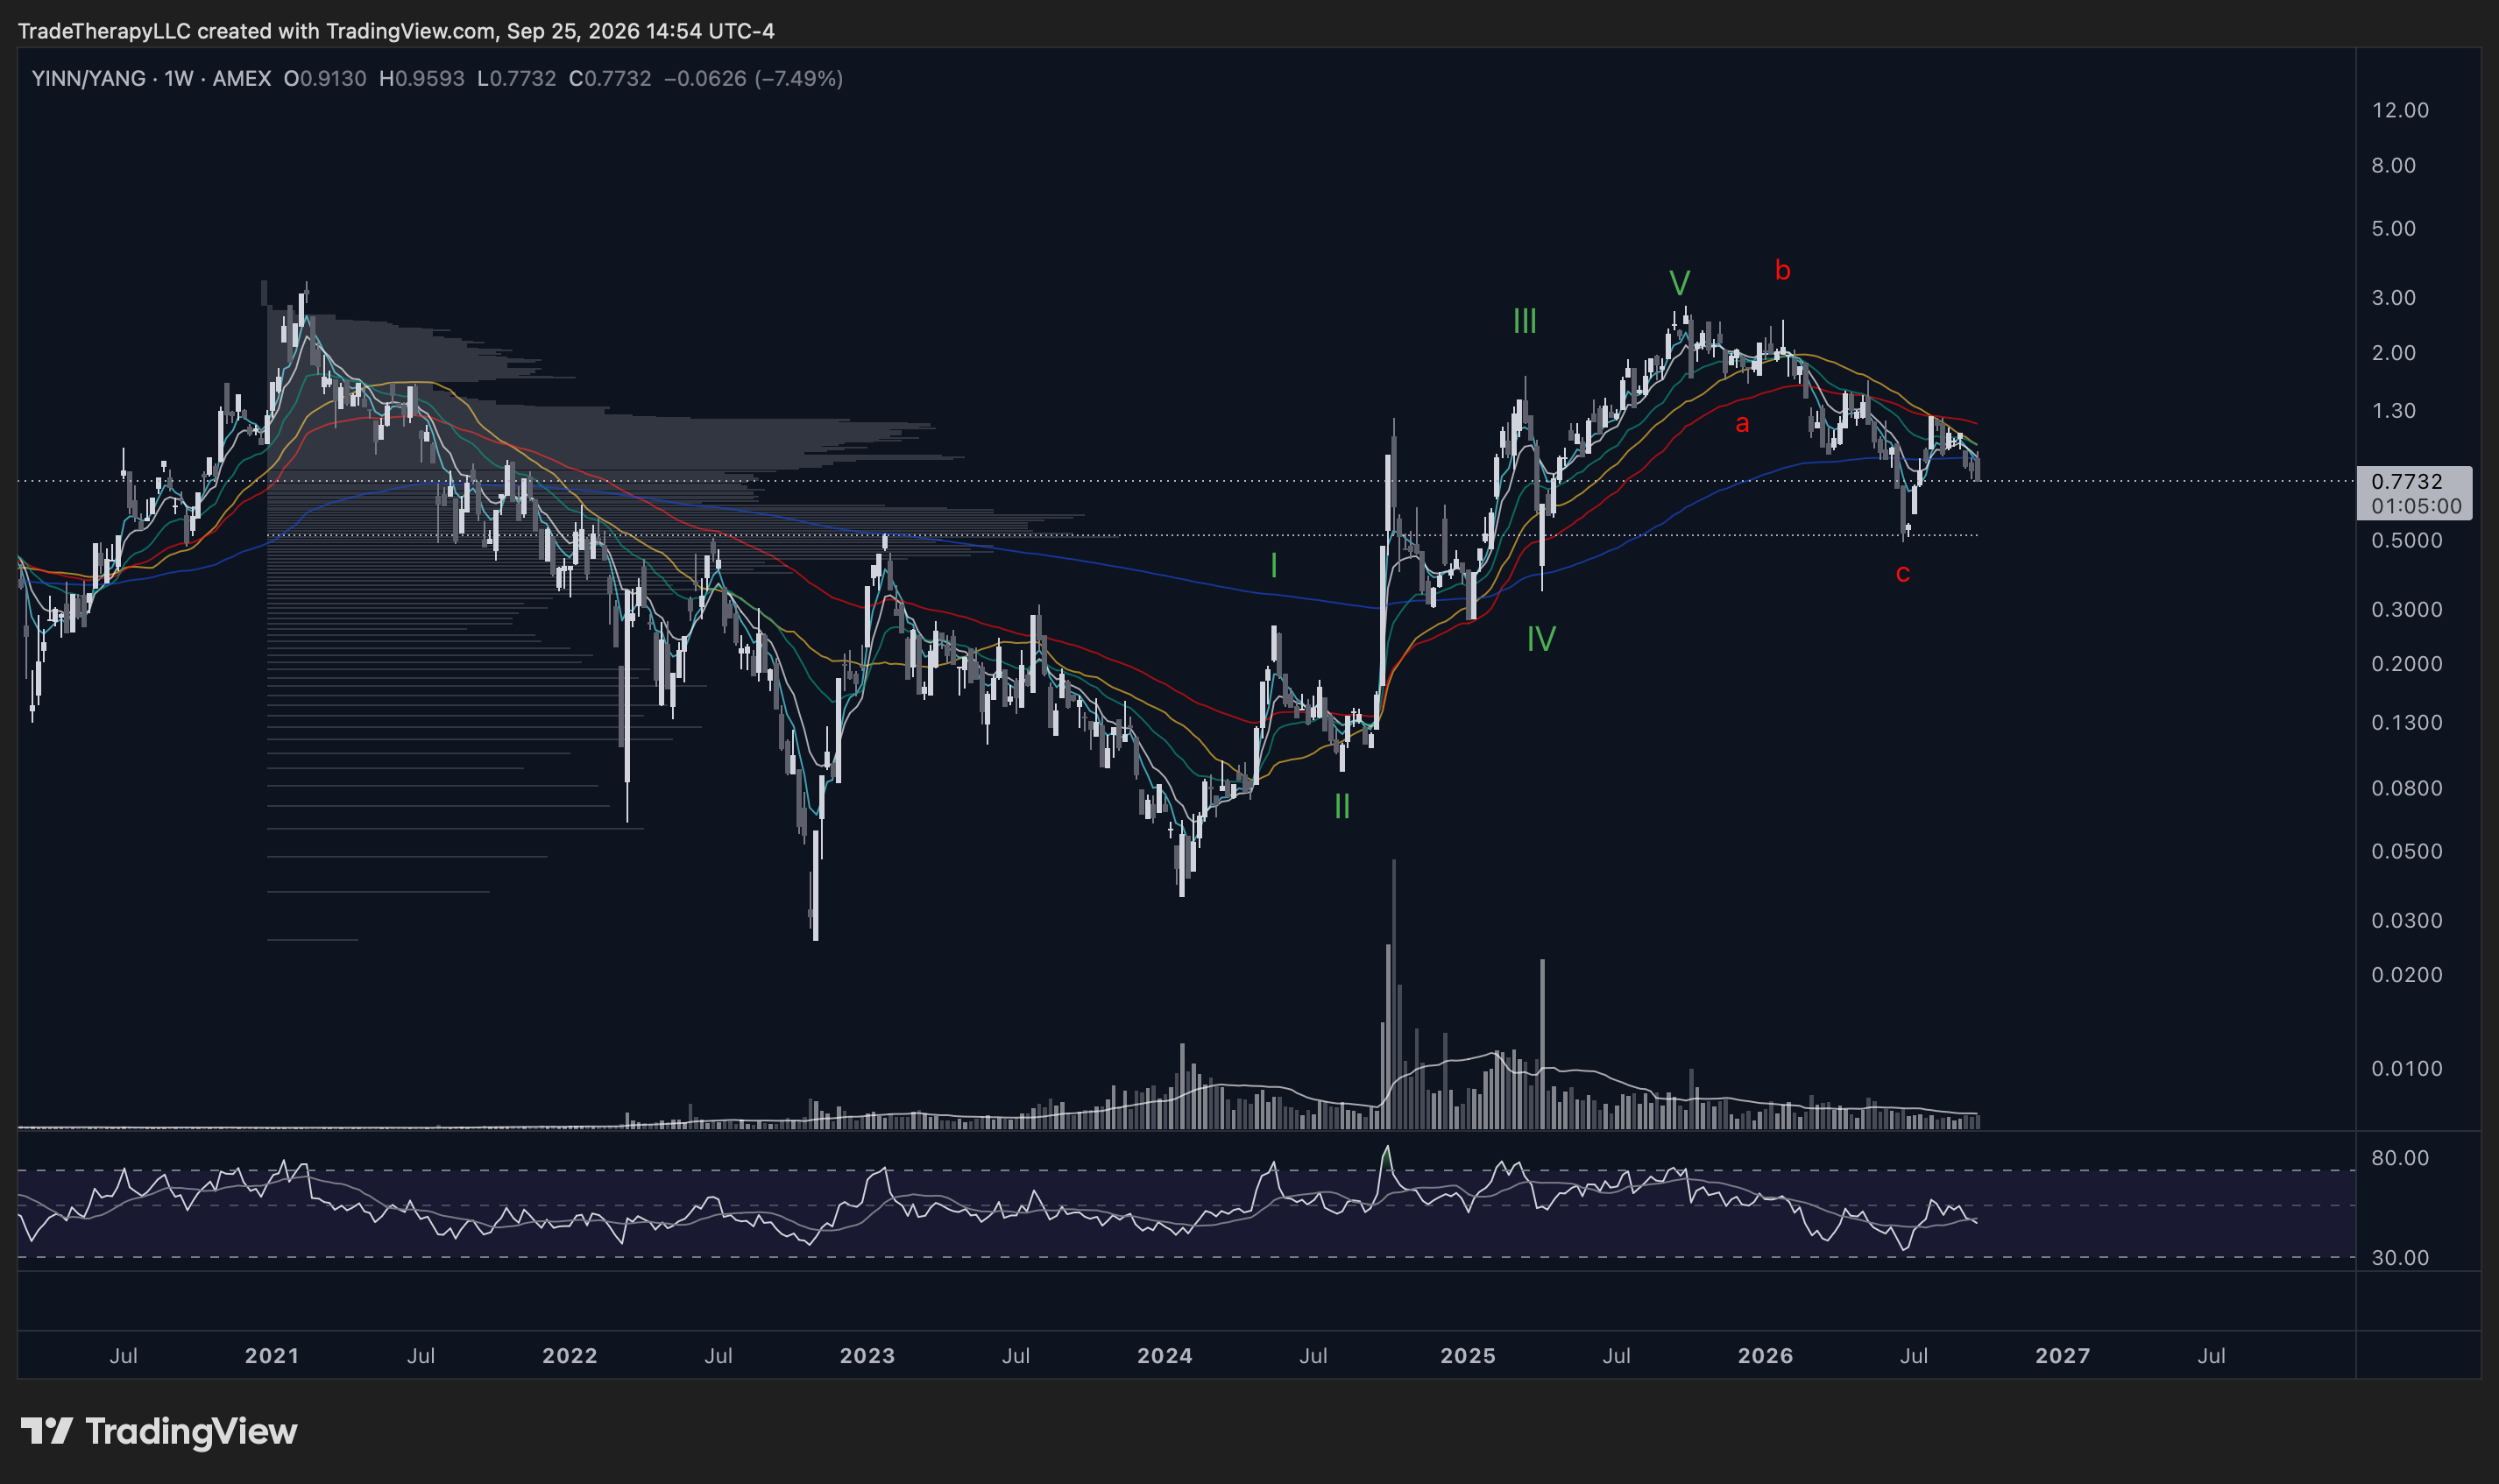Click the red wave label a
The height and width of the screenshot is (1484, 2499).
tap(1742, 424)
